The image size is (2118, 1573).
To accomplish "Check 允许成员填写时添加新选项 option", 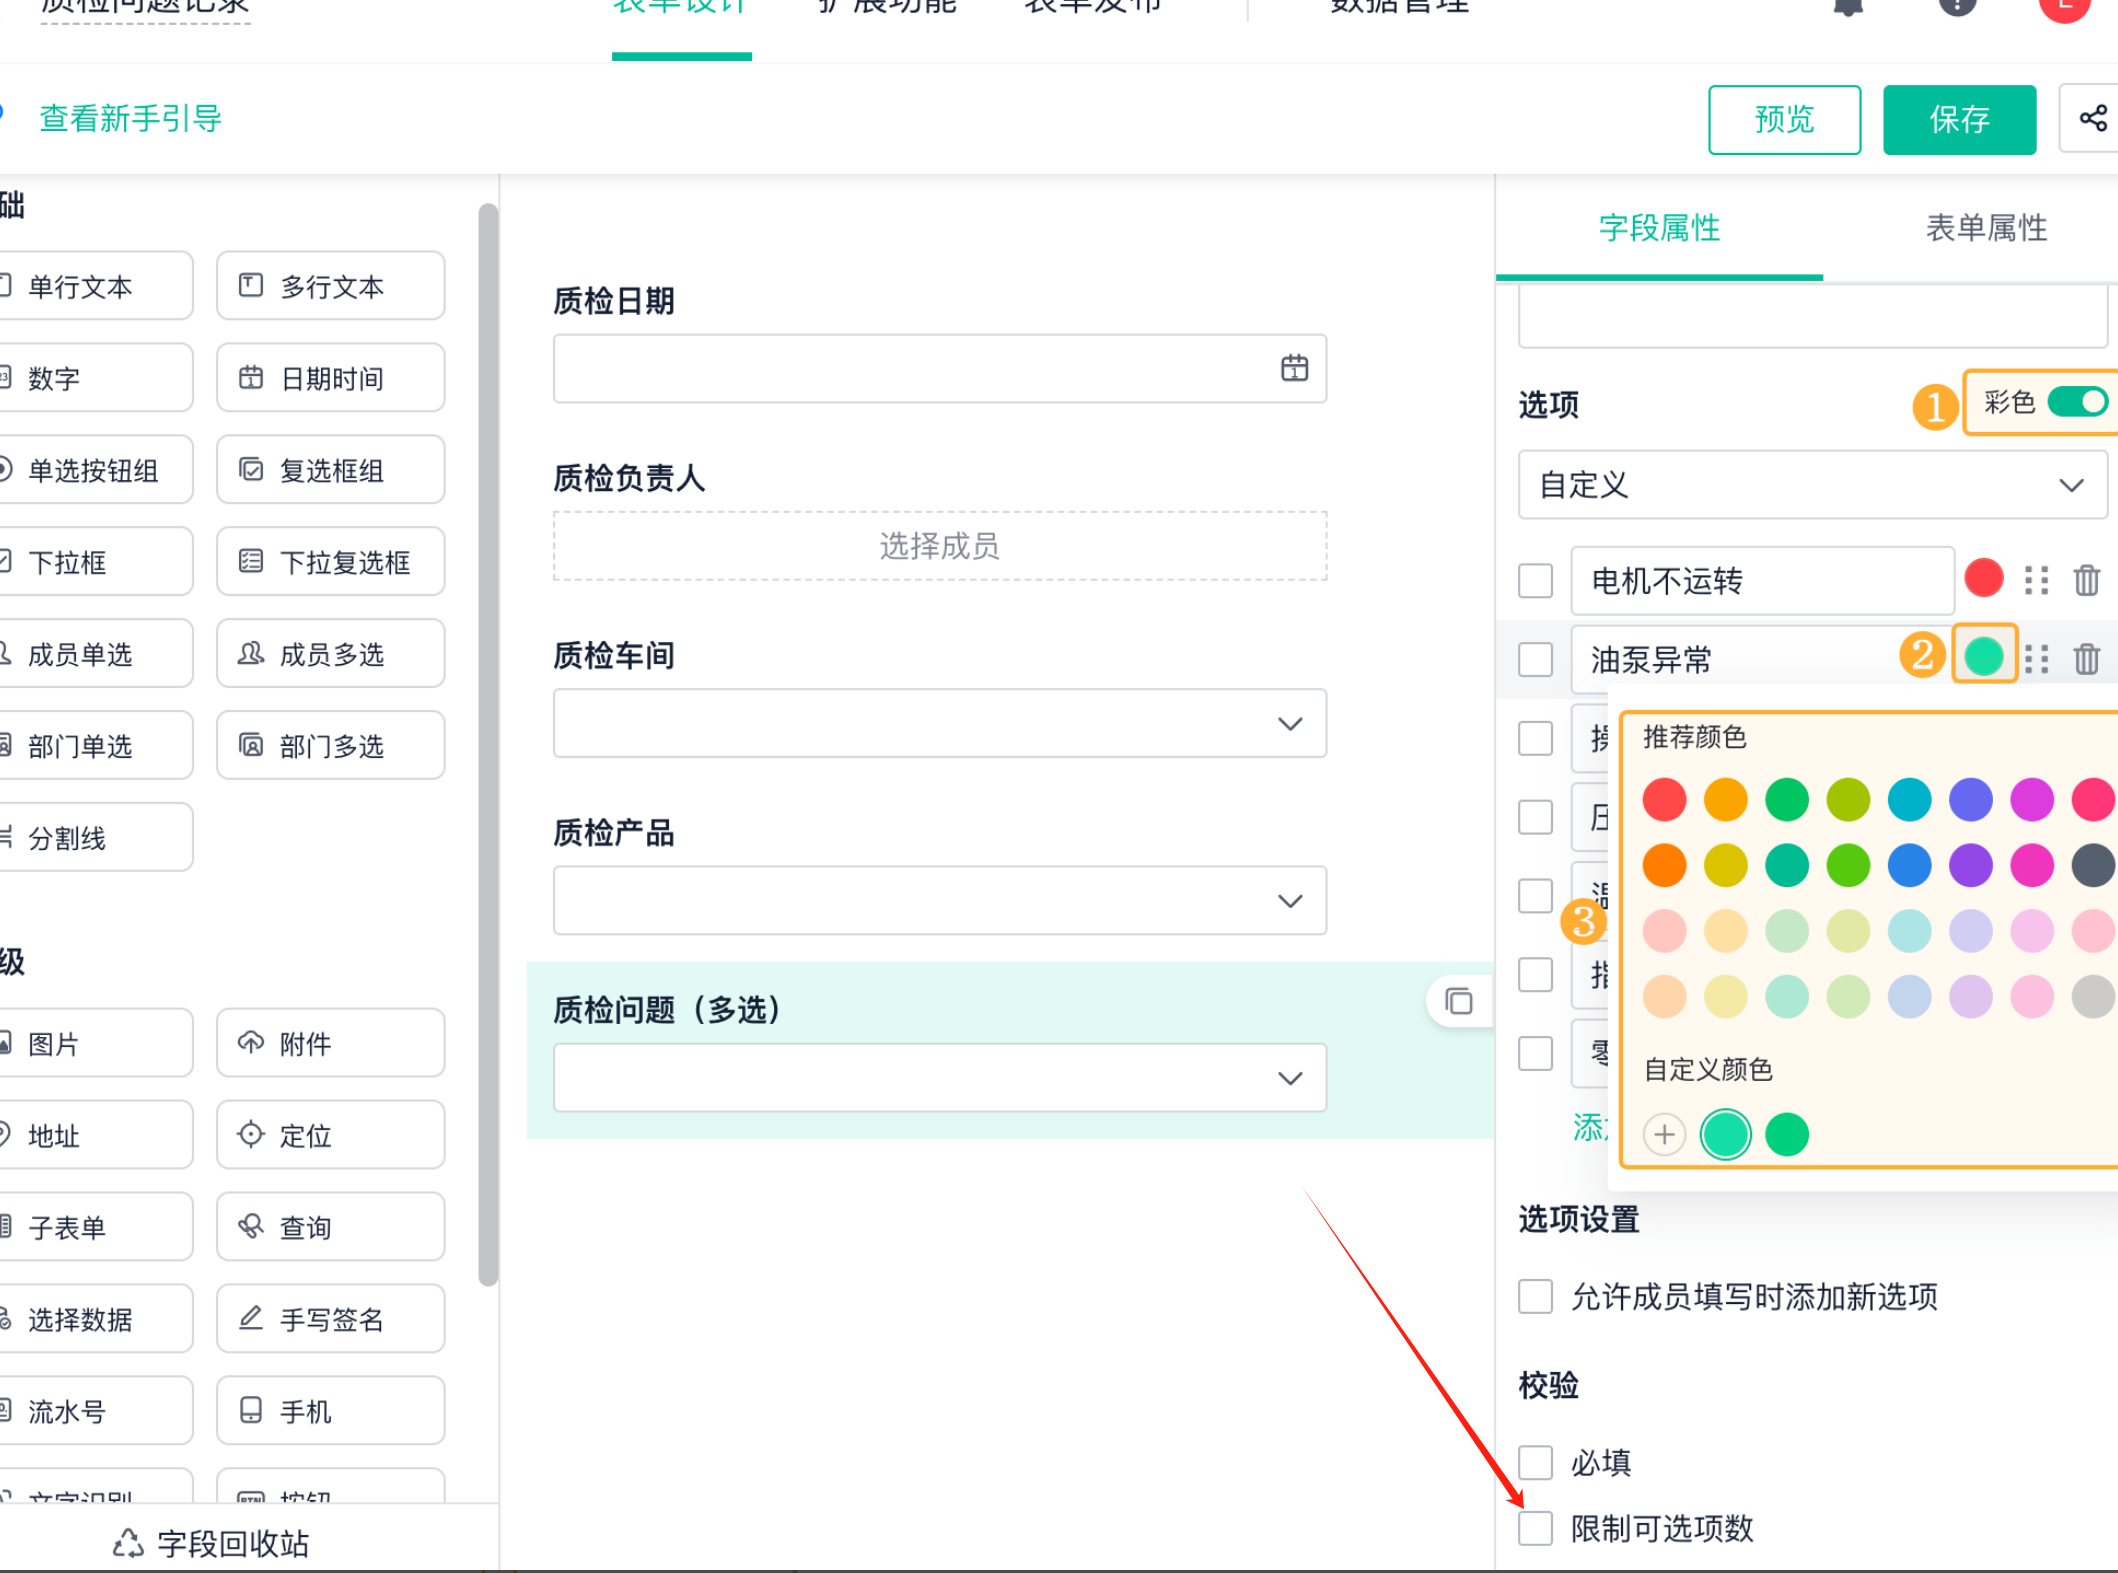I will [x=1535, y=1296].
